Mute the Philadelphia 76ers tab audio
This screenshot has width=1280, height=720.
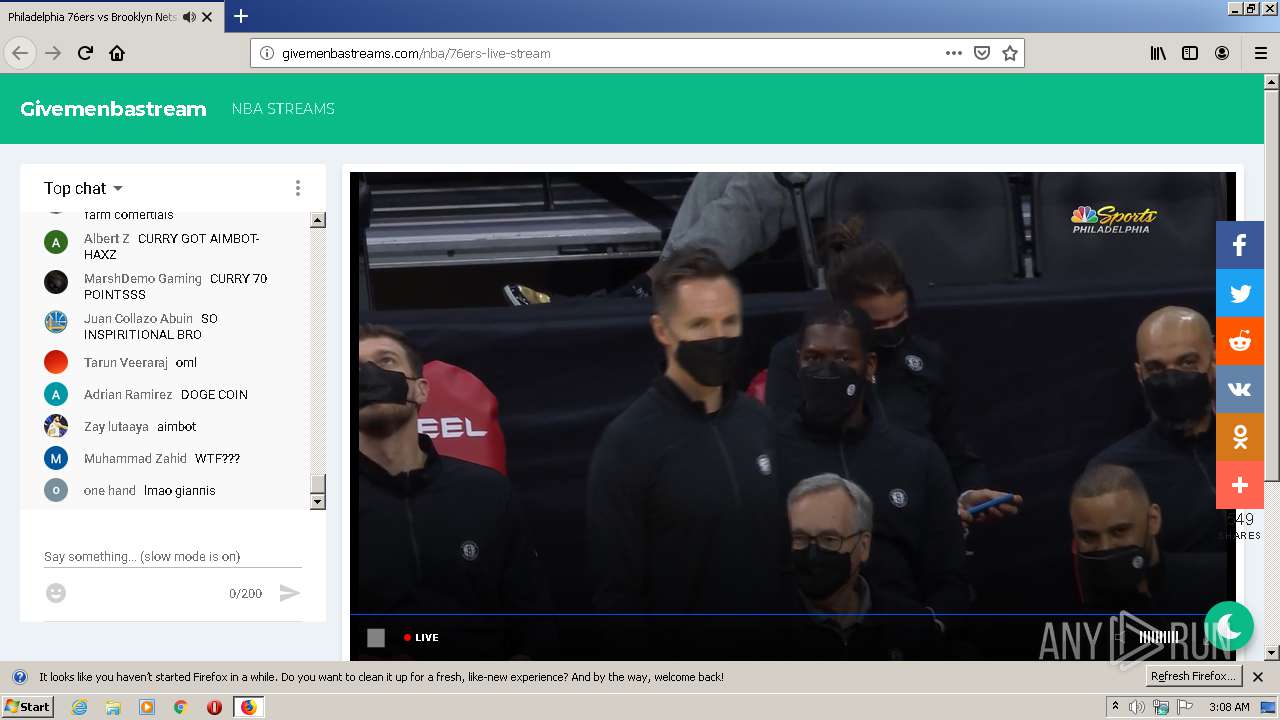coord(189,17)
